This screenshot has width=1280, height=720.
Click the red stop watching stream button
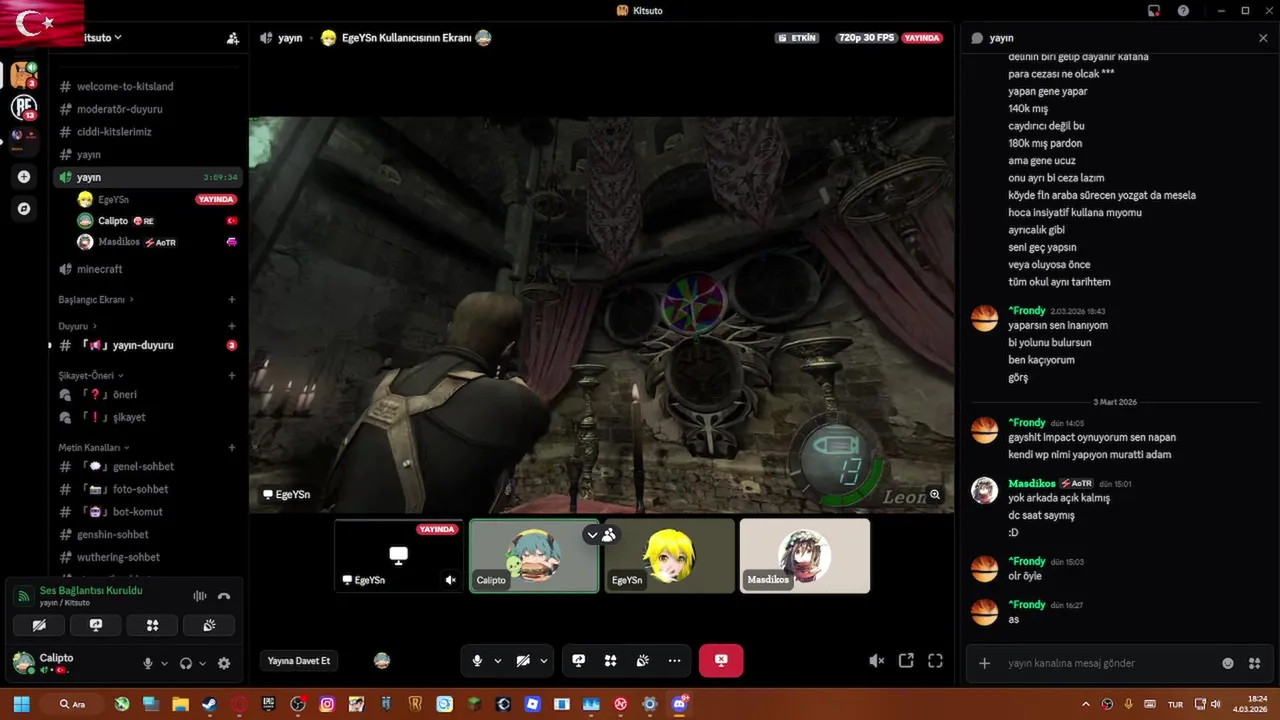[x=721, y=661]
